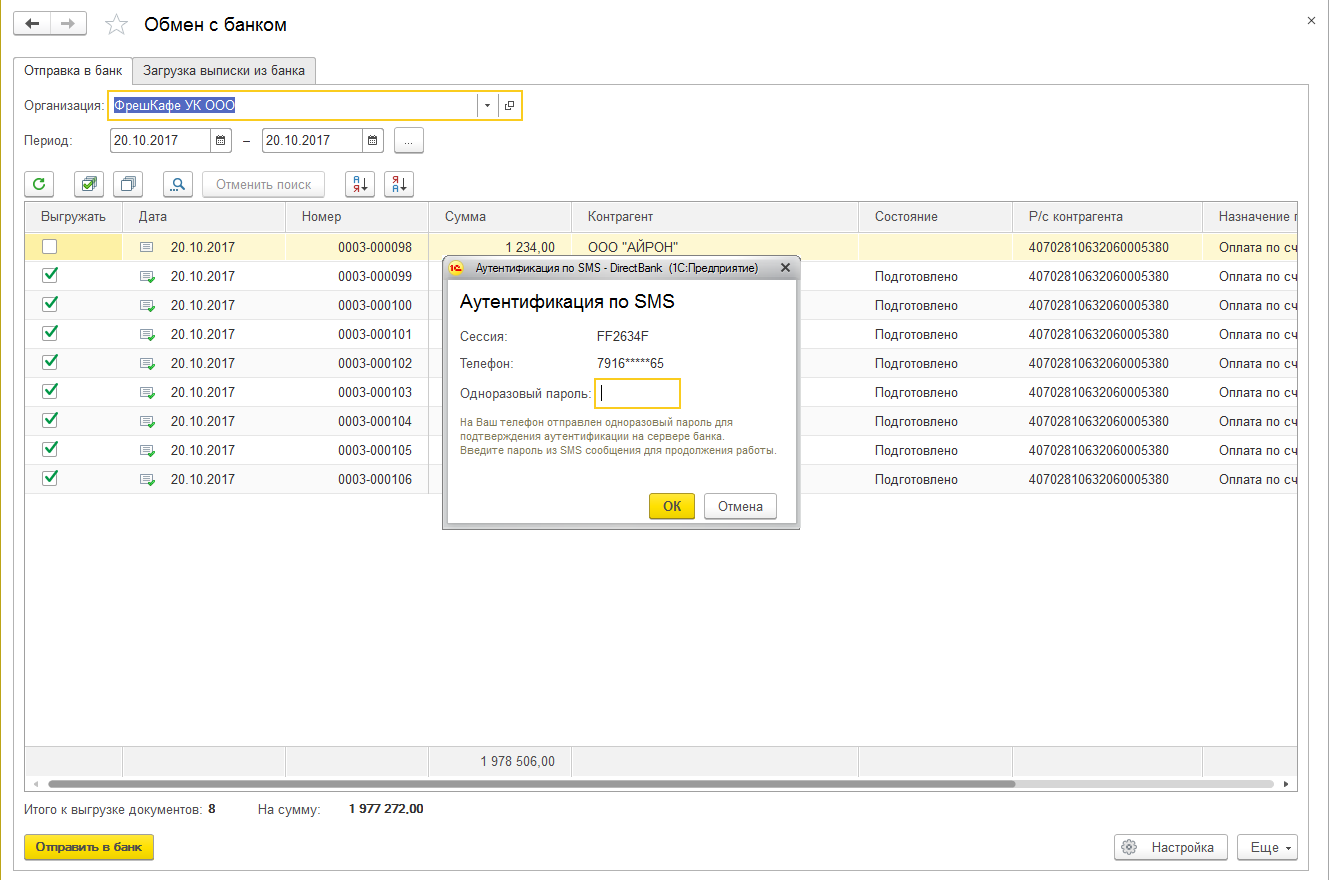This screenshot has width=1329, height=880.
Task: Click document icon in row 0003-000102
Action: [x=147, y=363]
